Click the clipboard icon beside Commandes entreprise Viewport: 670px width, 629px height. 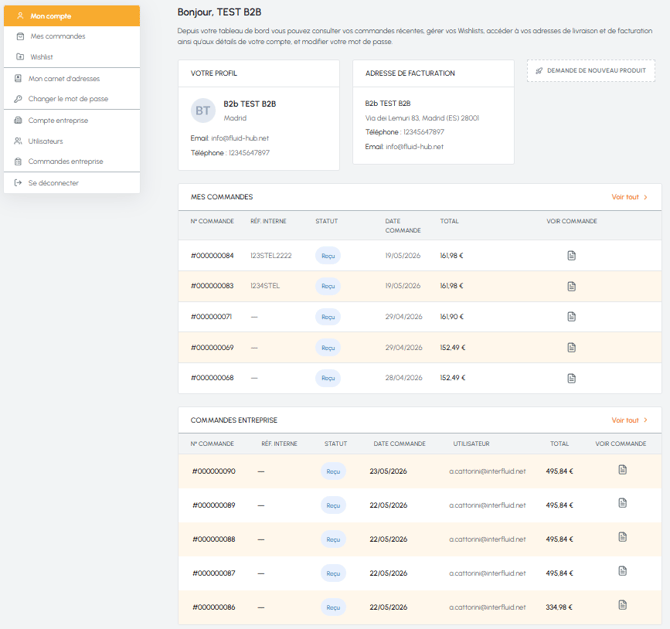pos(18,161)
